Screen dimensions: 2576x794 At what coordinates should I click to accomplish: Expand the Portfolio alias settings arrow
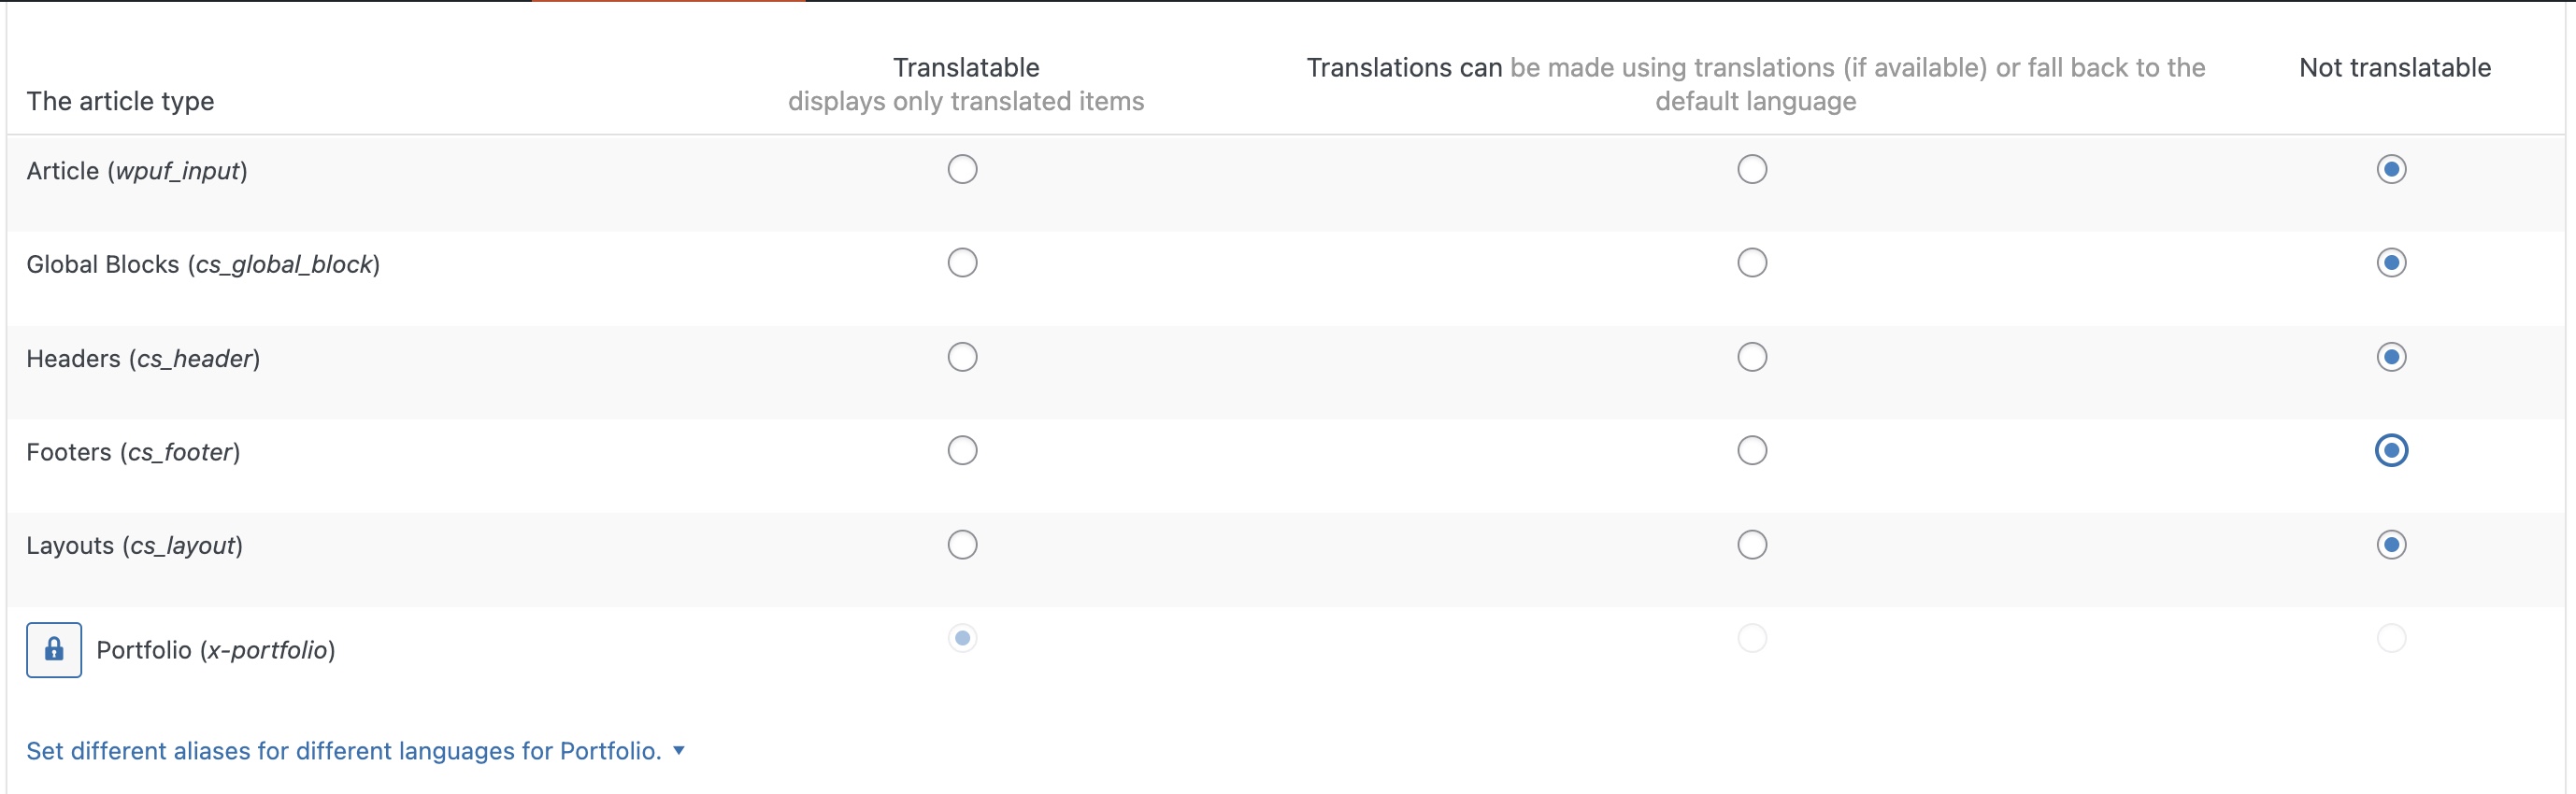(x=679, y=750)
